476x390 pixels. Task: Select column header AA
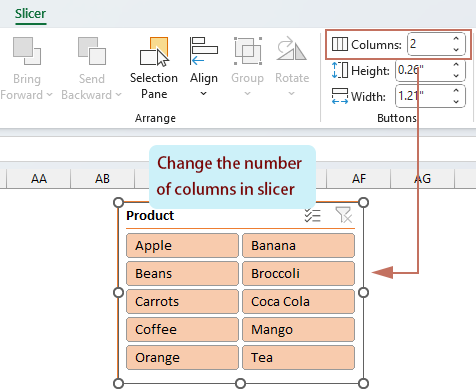pyautogui.click(x=39, y=179)
